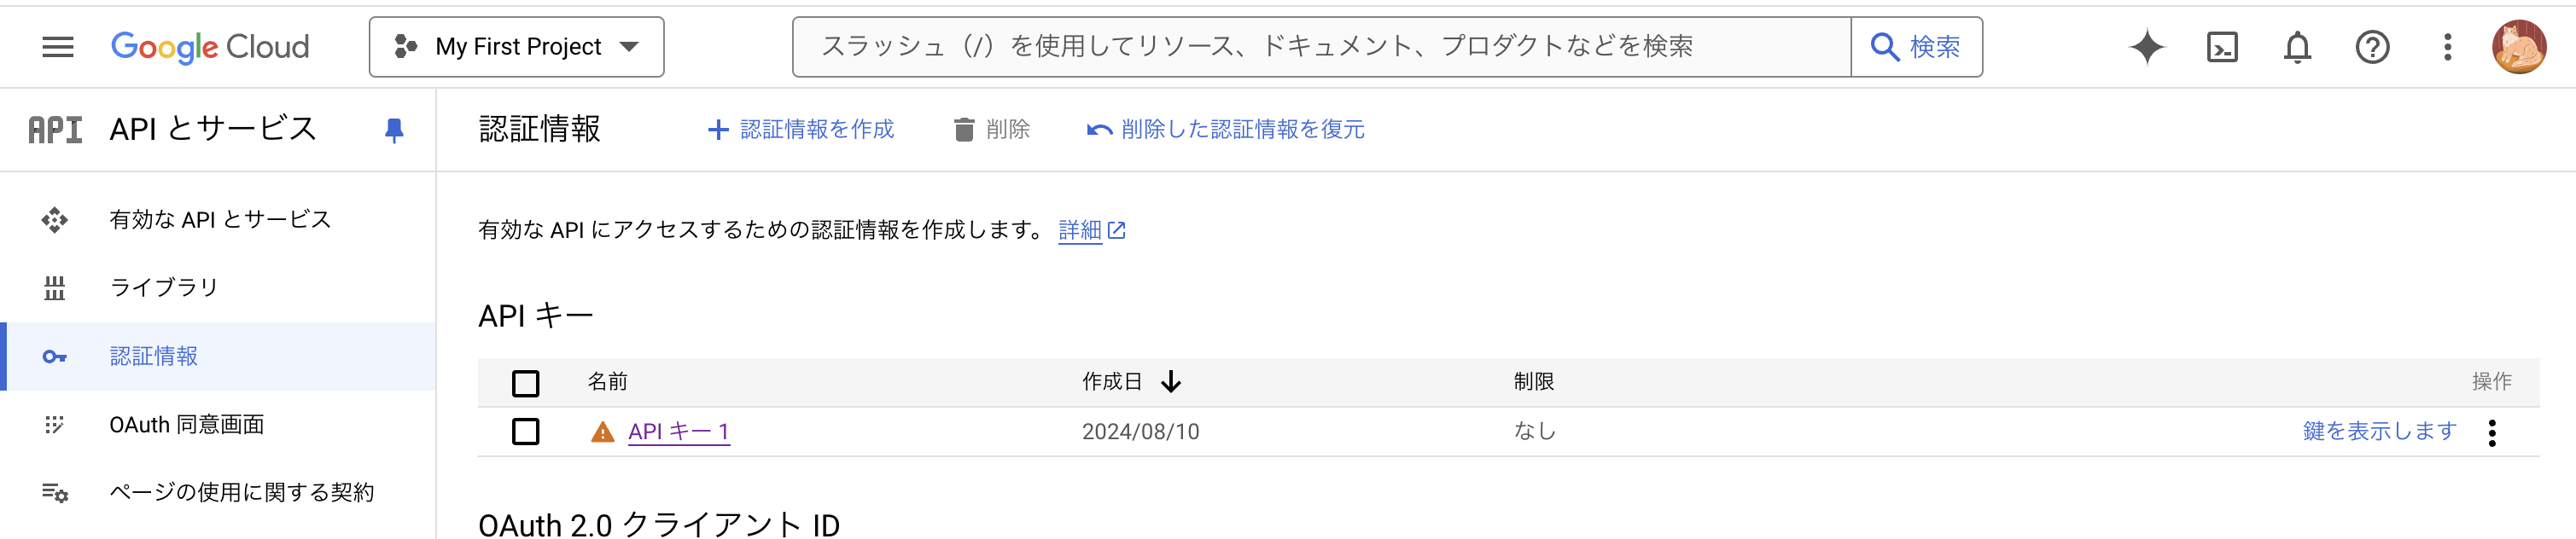Image resolution: width=2576 pixels, height=539 pixels.
Task: Open the top-bar three-dot overflow icon
Action: 2447,46
